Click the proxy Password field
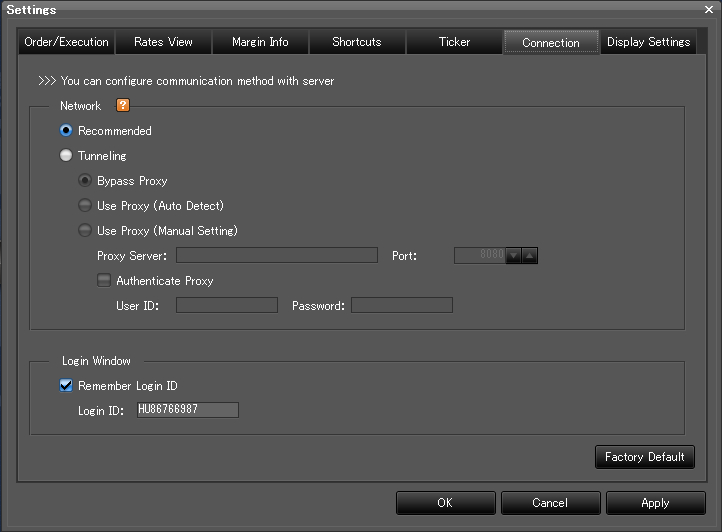The width and height of the screenshot is (722, 532). tap(401, 306)
